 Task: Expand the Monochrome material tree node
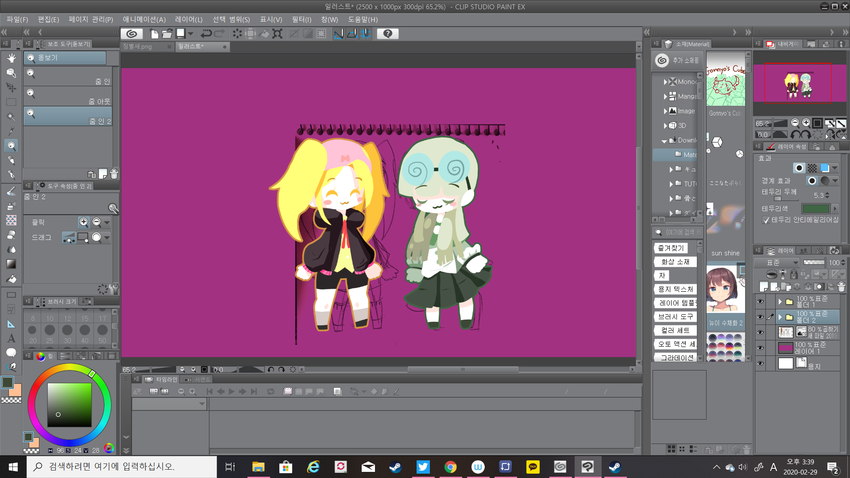click(665, 82)
